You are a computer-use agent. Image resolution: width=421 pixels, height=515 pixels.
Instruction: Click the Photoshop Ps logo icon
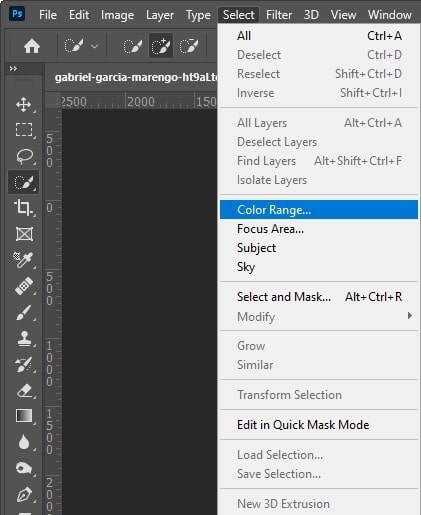(17, 14)
